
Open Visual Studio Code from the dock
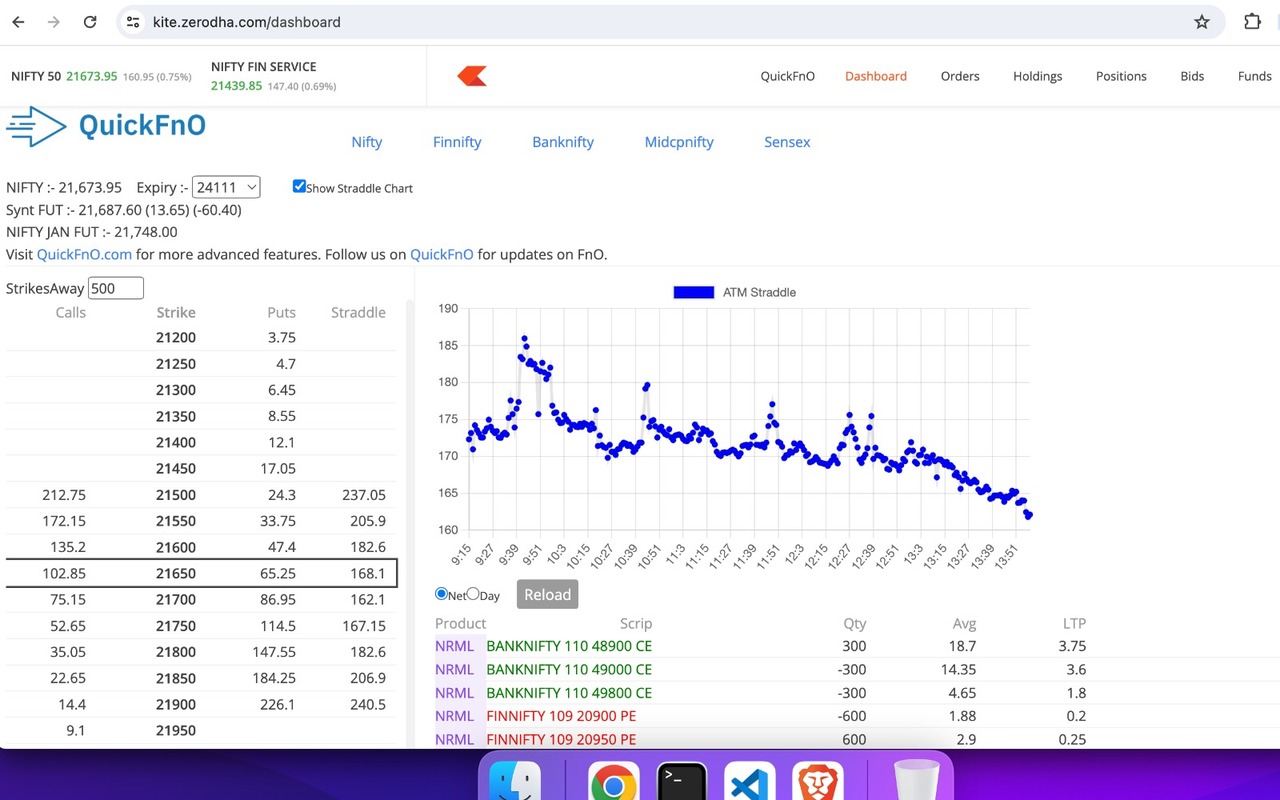(x=750, y=781)
